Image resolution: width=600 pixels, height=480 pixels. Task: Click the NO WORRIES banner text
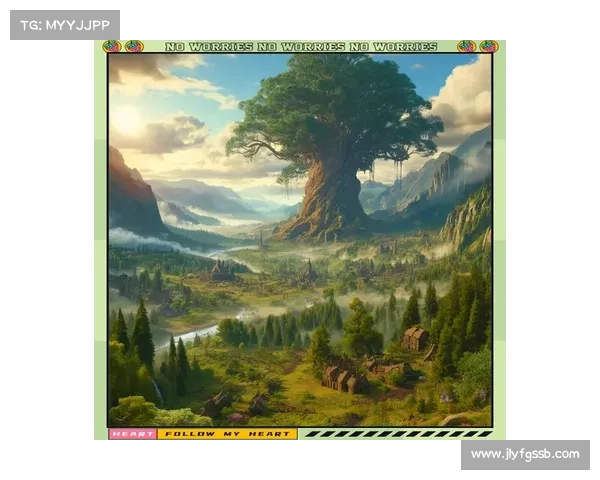300,46
